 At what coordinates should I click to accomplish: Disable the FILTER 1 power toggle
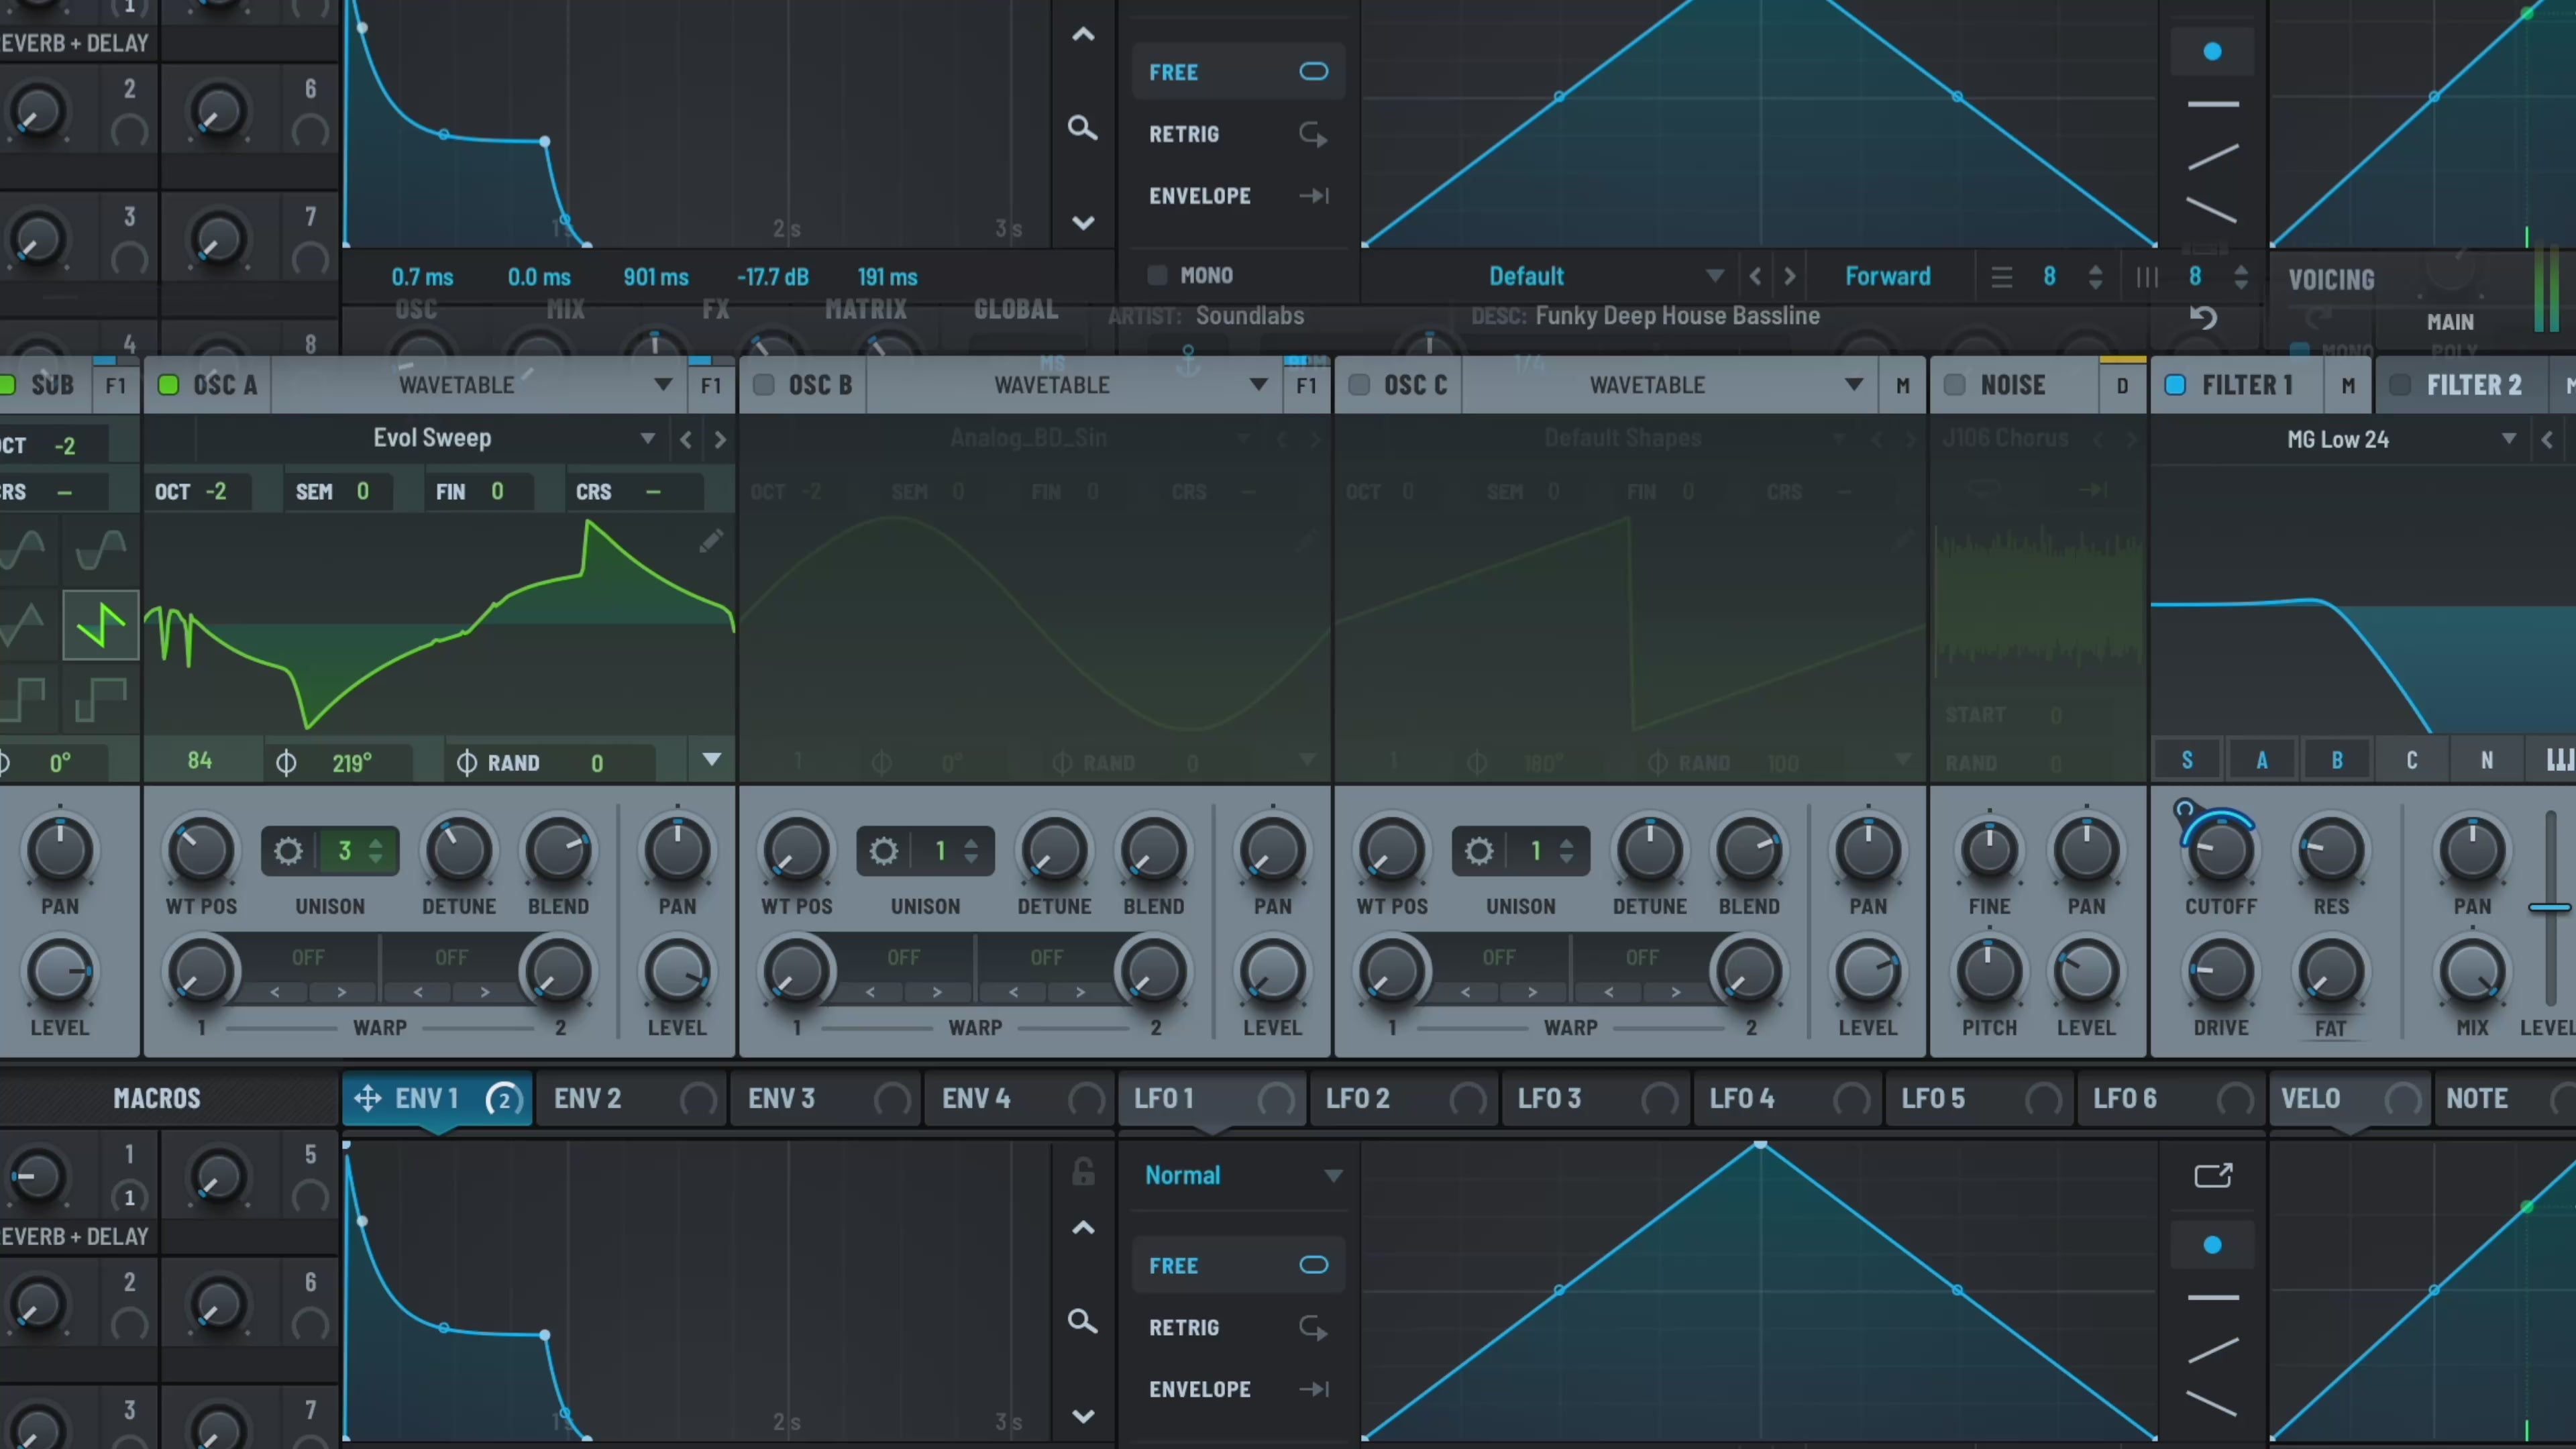tap(2175, 385)
